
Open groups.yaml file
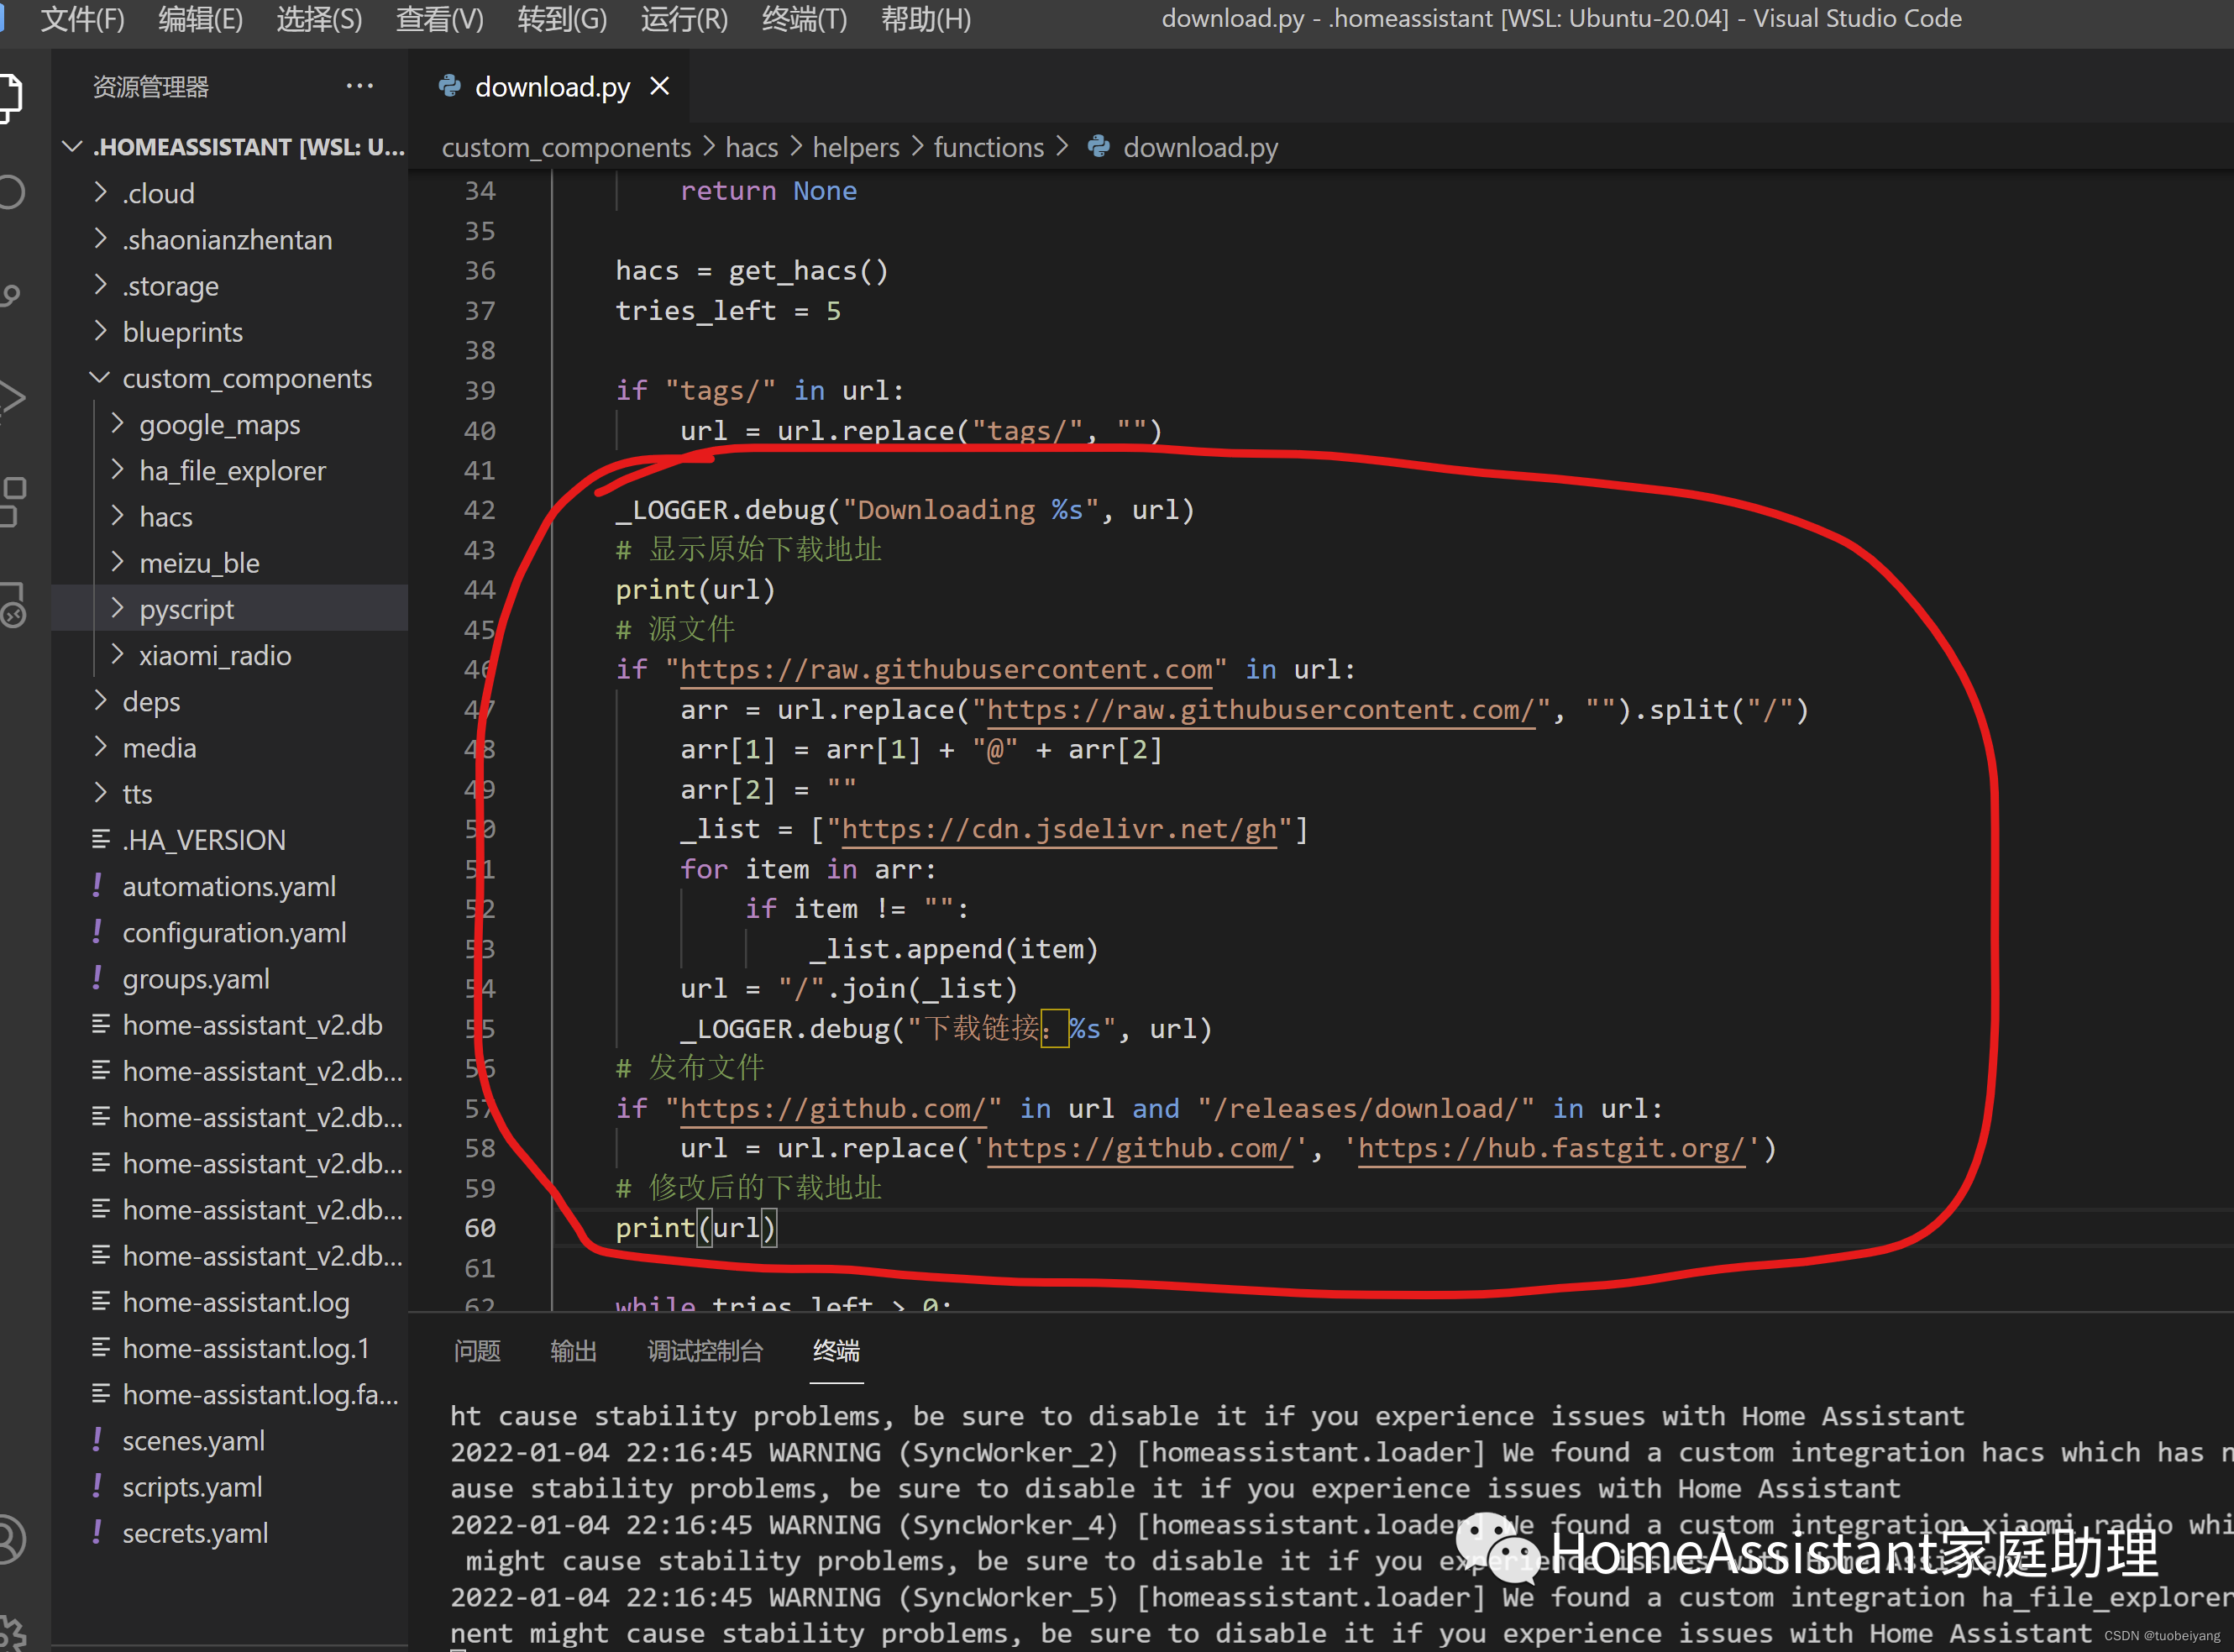(x=230, y=978)
